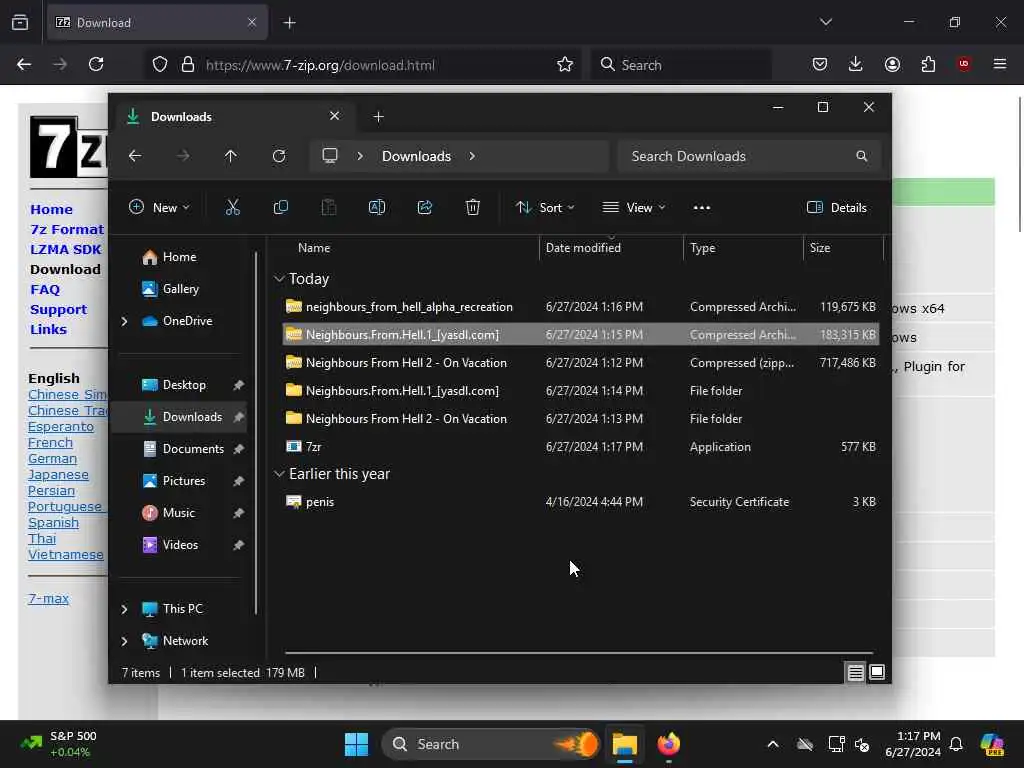Open Firefox account profile icon
The width and height of the screenshot is (1024, 768).
(892, 64)
